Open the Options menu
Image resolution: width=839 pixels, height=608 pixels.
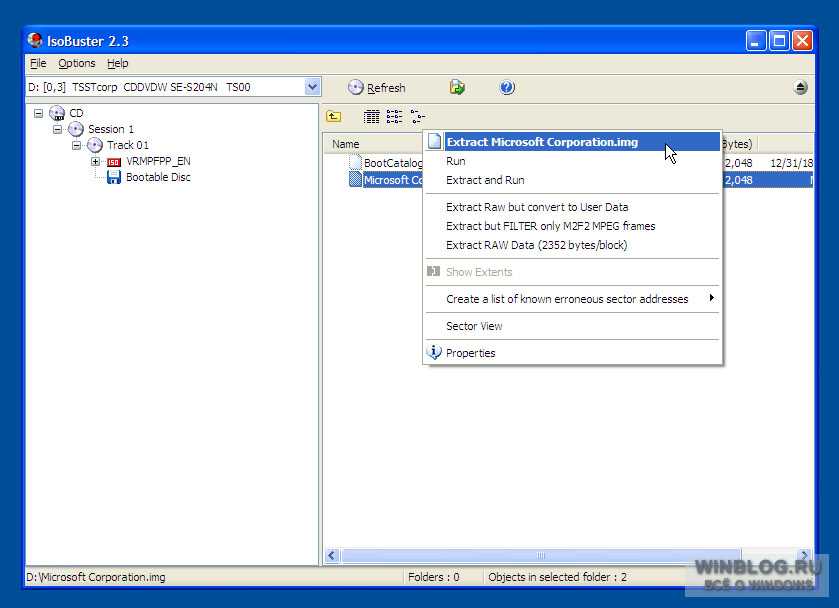pos(77,63)
